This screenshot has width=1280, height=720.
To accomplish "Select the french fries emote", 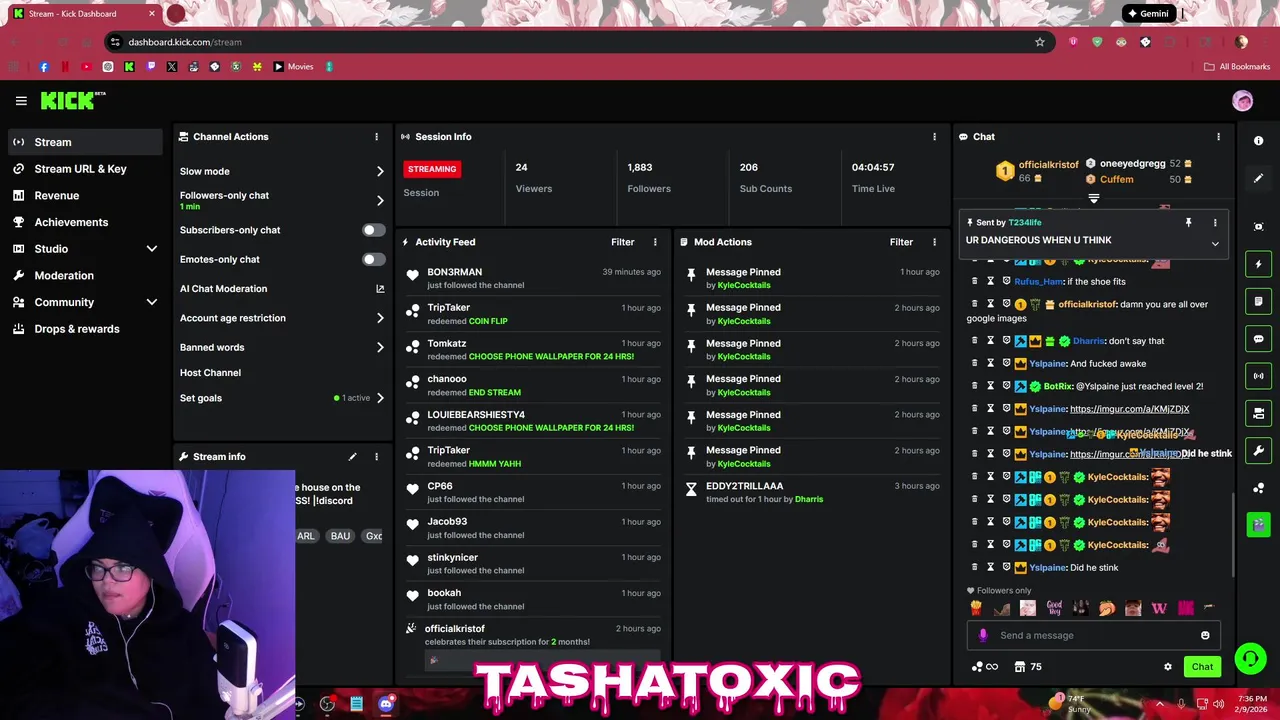I will tap(976, 608).
